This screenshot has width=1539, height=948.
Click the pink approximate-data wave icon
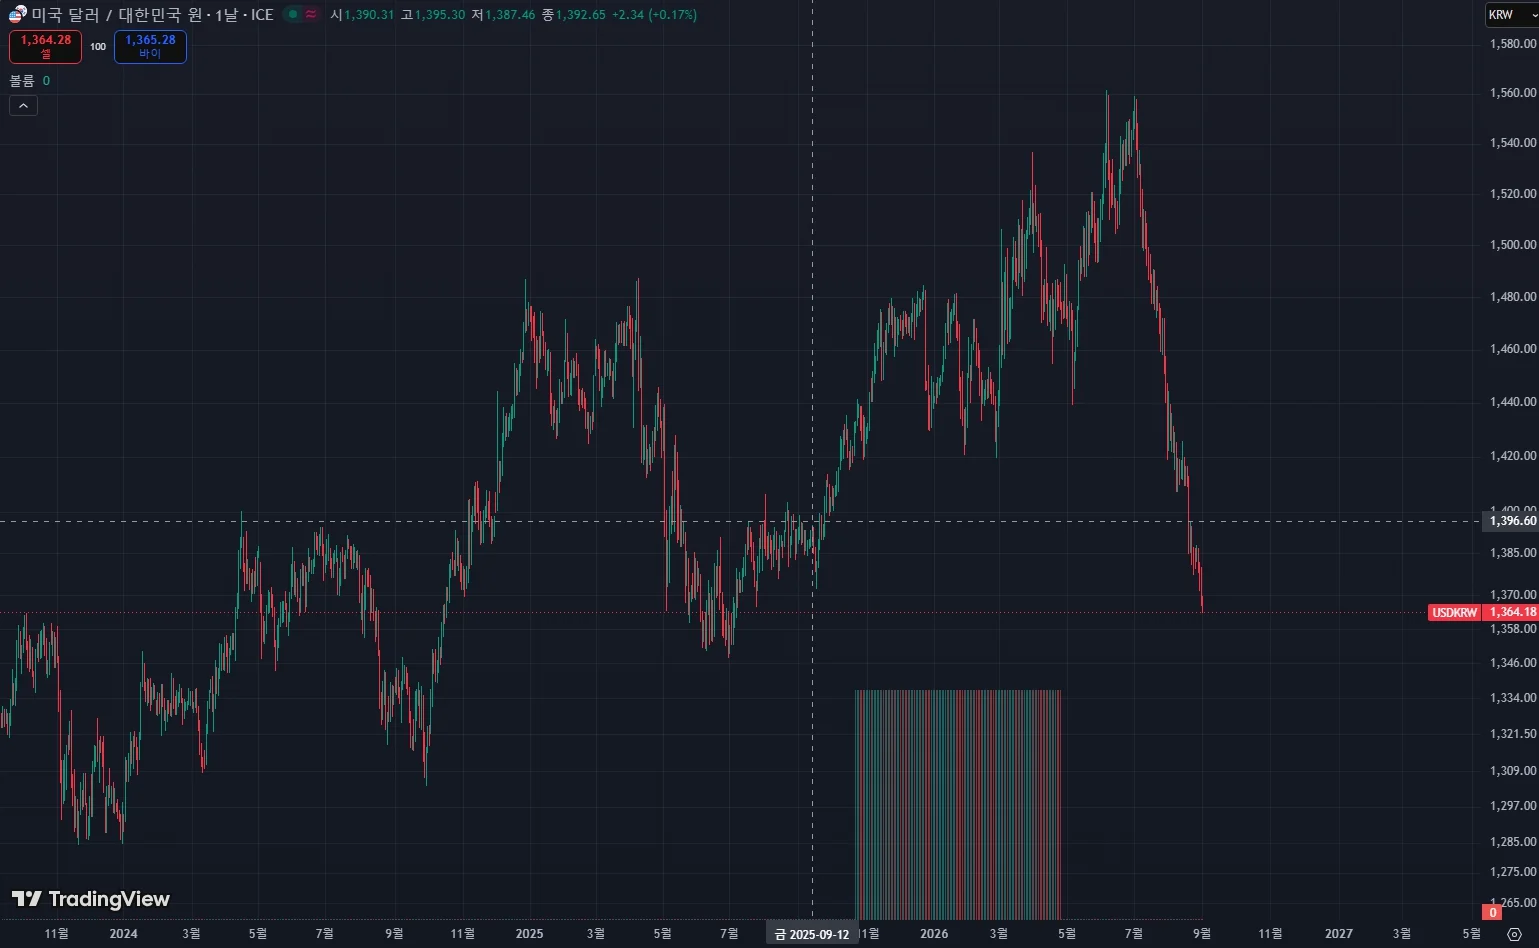(311, 14)
